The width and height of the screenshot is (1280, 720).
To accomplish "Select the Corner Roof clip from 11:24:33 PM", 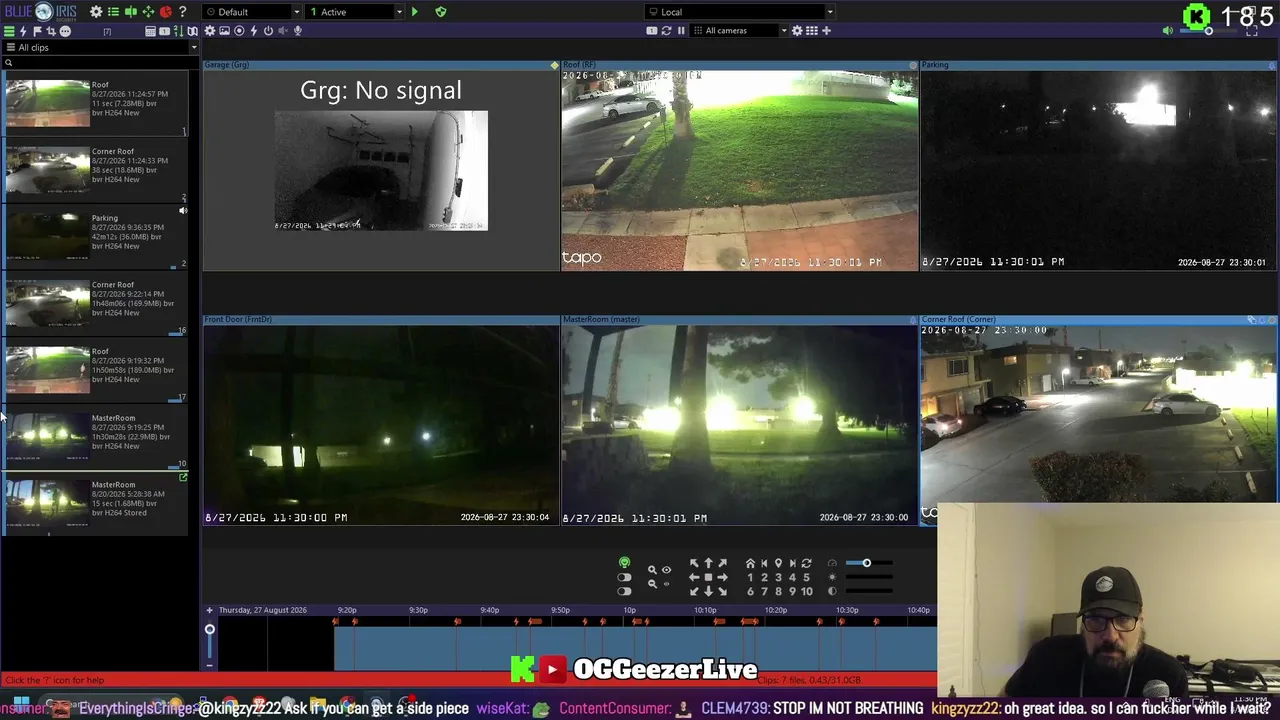I will point(95,169).
